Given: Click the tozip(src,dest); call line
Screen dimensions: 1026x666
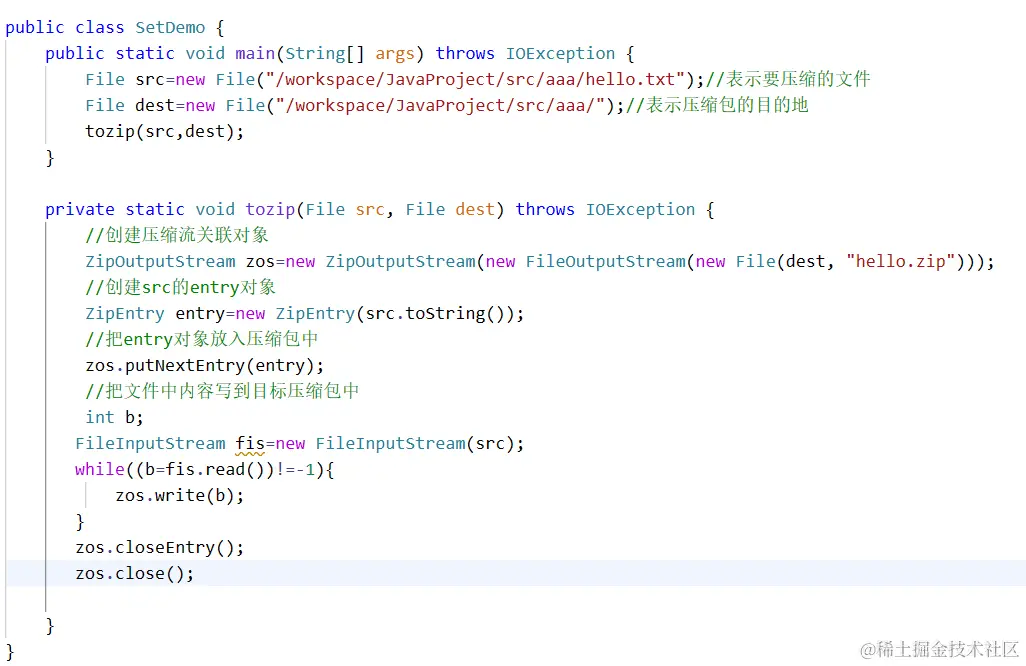Looking at the screenshot, I should pyautogui.click(x=164, y=131).
